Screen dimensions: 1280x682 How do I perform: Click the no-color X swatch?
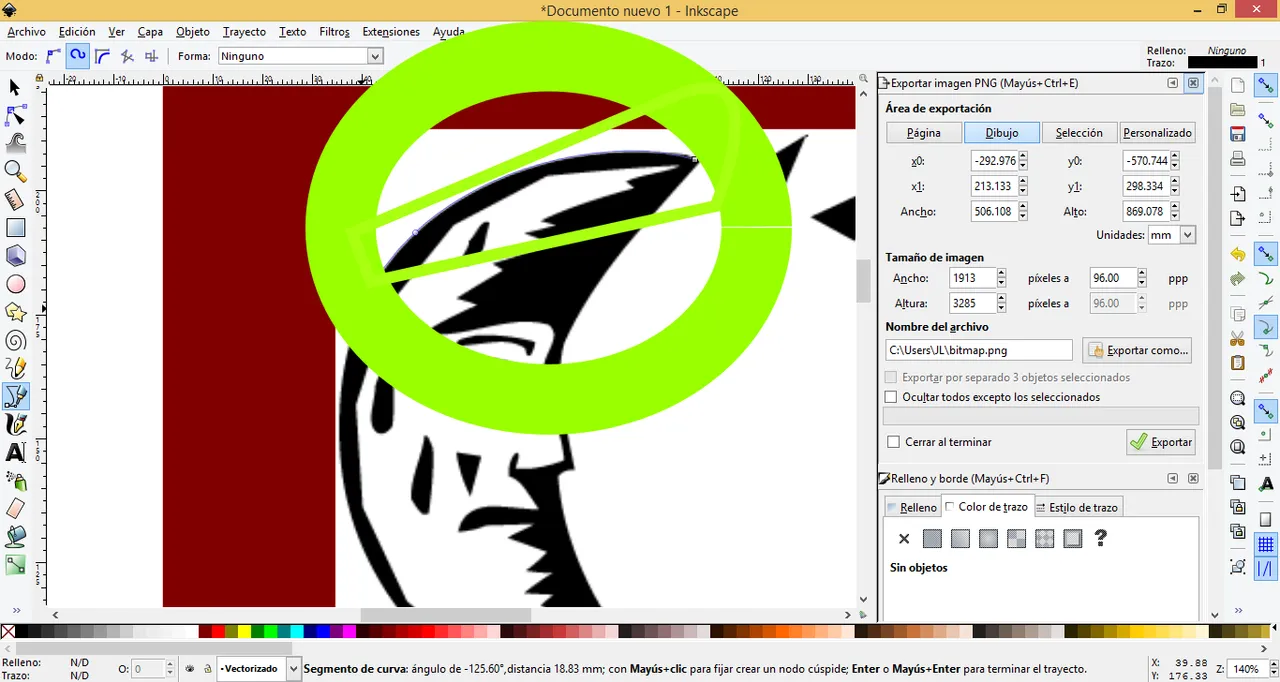click(8, 631)
